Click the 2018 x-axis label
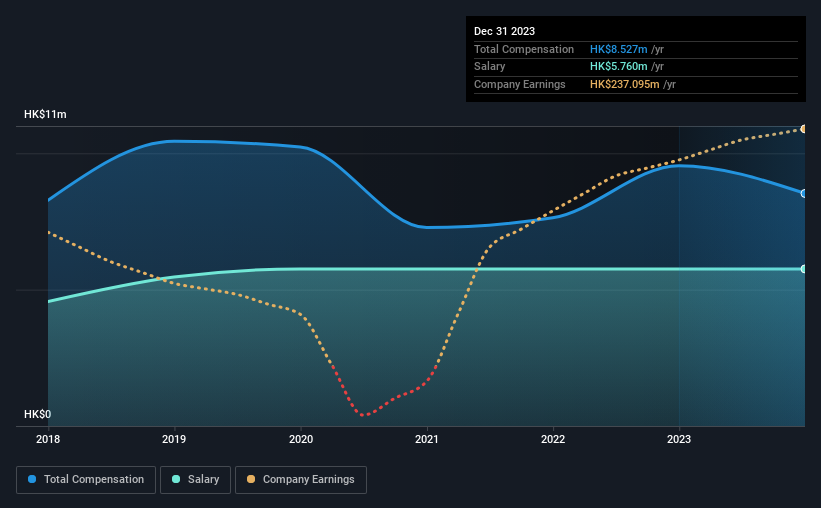 (48, 439)
